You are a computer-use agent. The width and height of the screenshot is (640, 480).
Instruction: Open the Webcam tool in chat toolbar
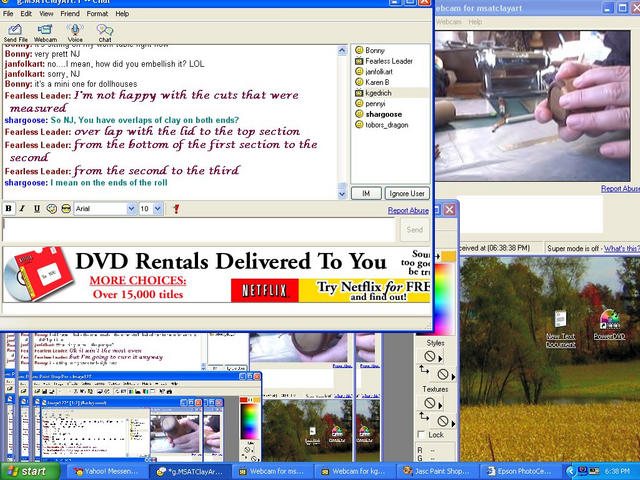pos(45,33)
